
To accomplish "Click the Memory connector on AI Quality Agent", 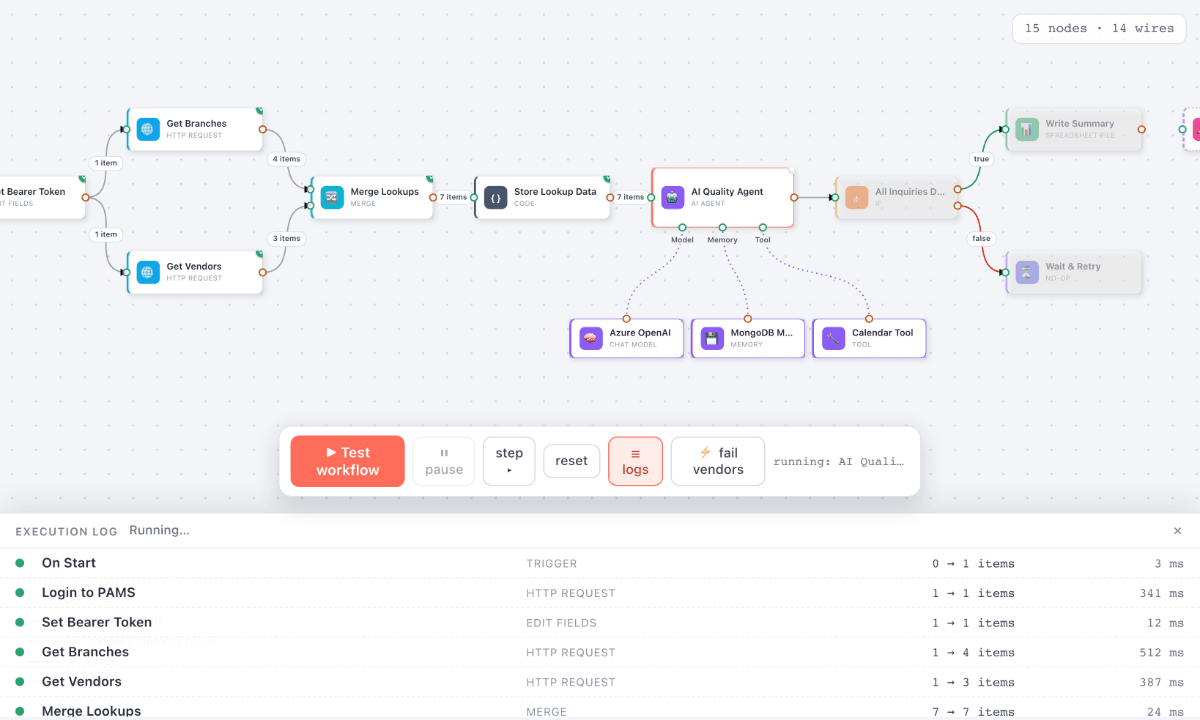I will (722, 227).
